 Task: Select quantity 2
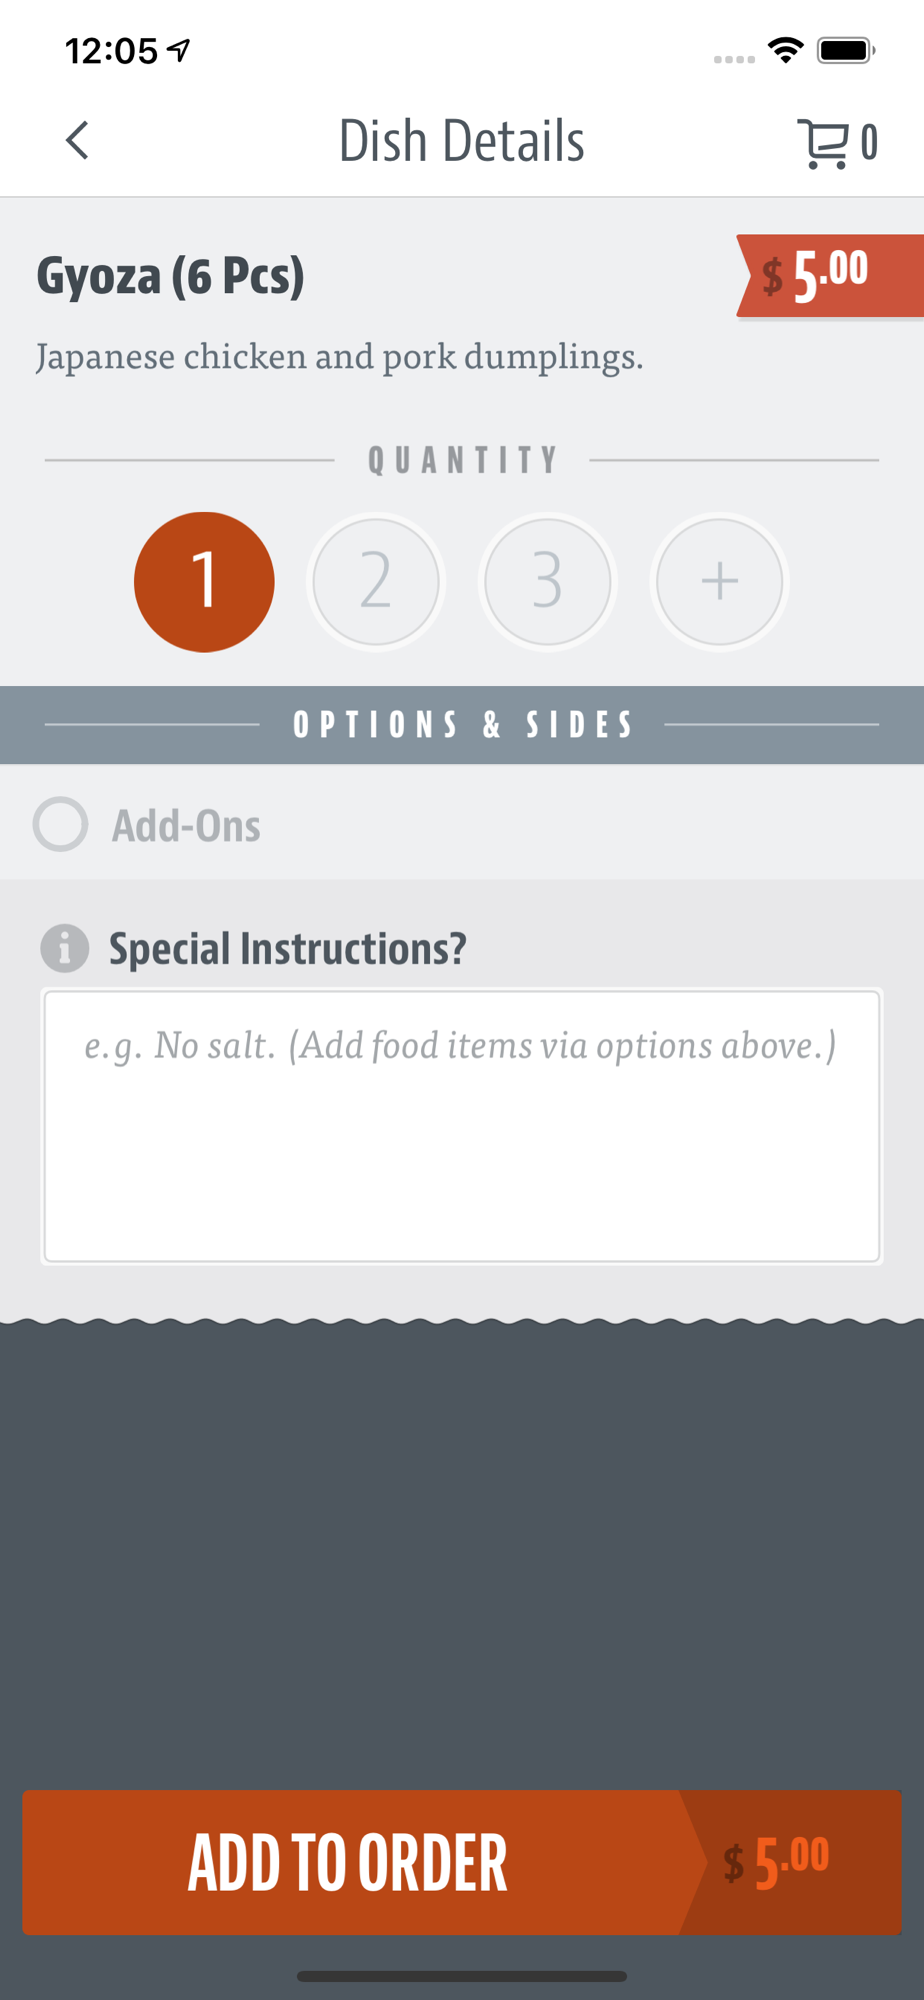(x=376, y=582)
